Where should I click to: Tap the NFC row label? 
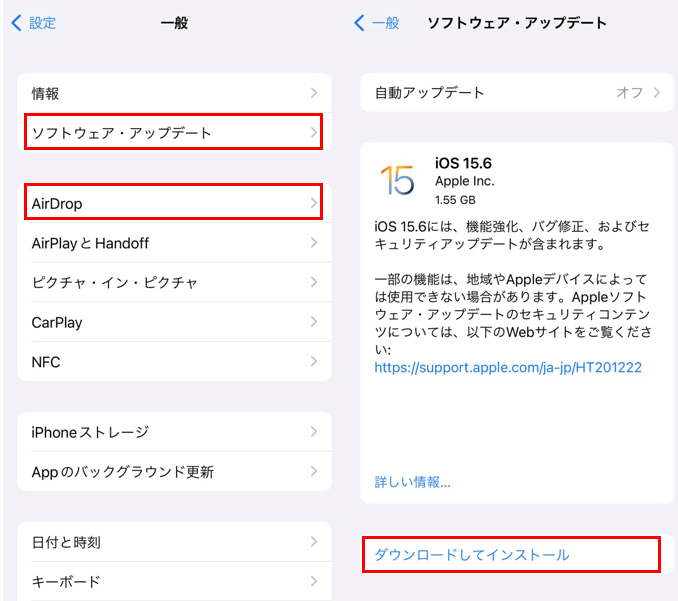click(x=46, y=362)
